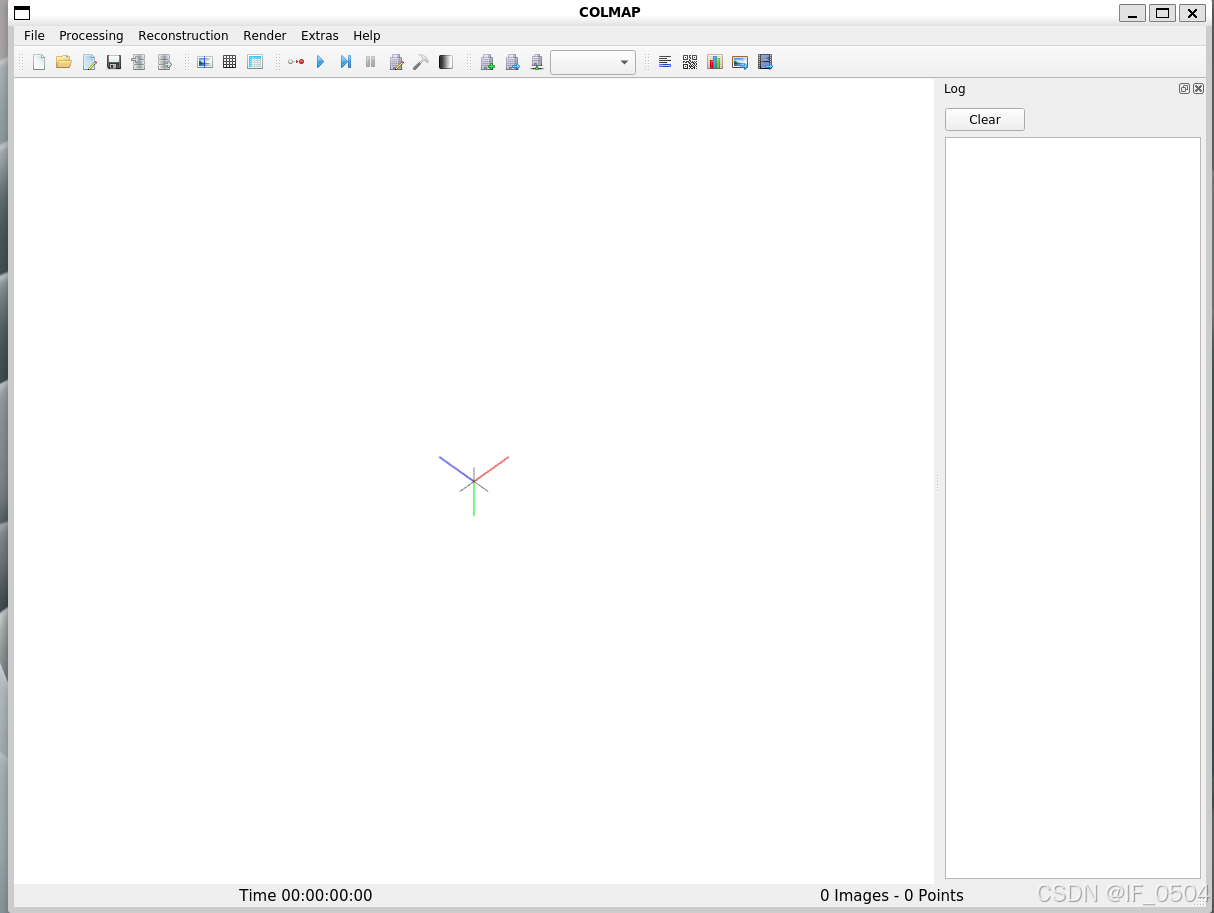
Task: Click the Export model toolbar icon
Action: [164, 62]
